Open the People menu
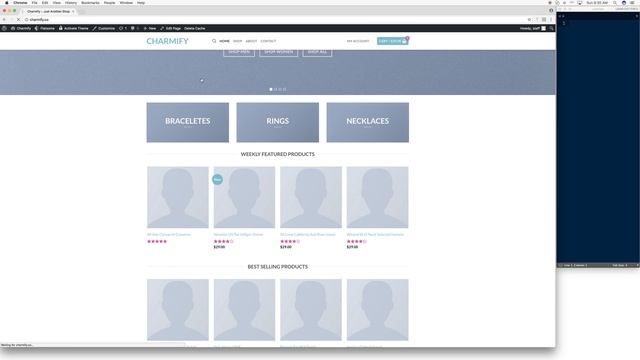The width and height of the screenshot is (640, 360). pyautogui.click(x=109, y=2)
